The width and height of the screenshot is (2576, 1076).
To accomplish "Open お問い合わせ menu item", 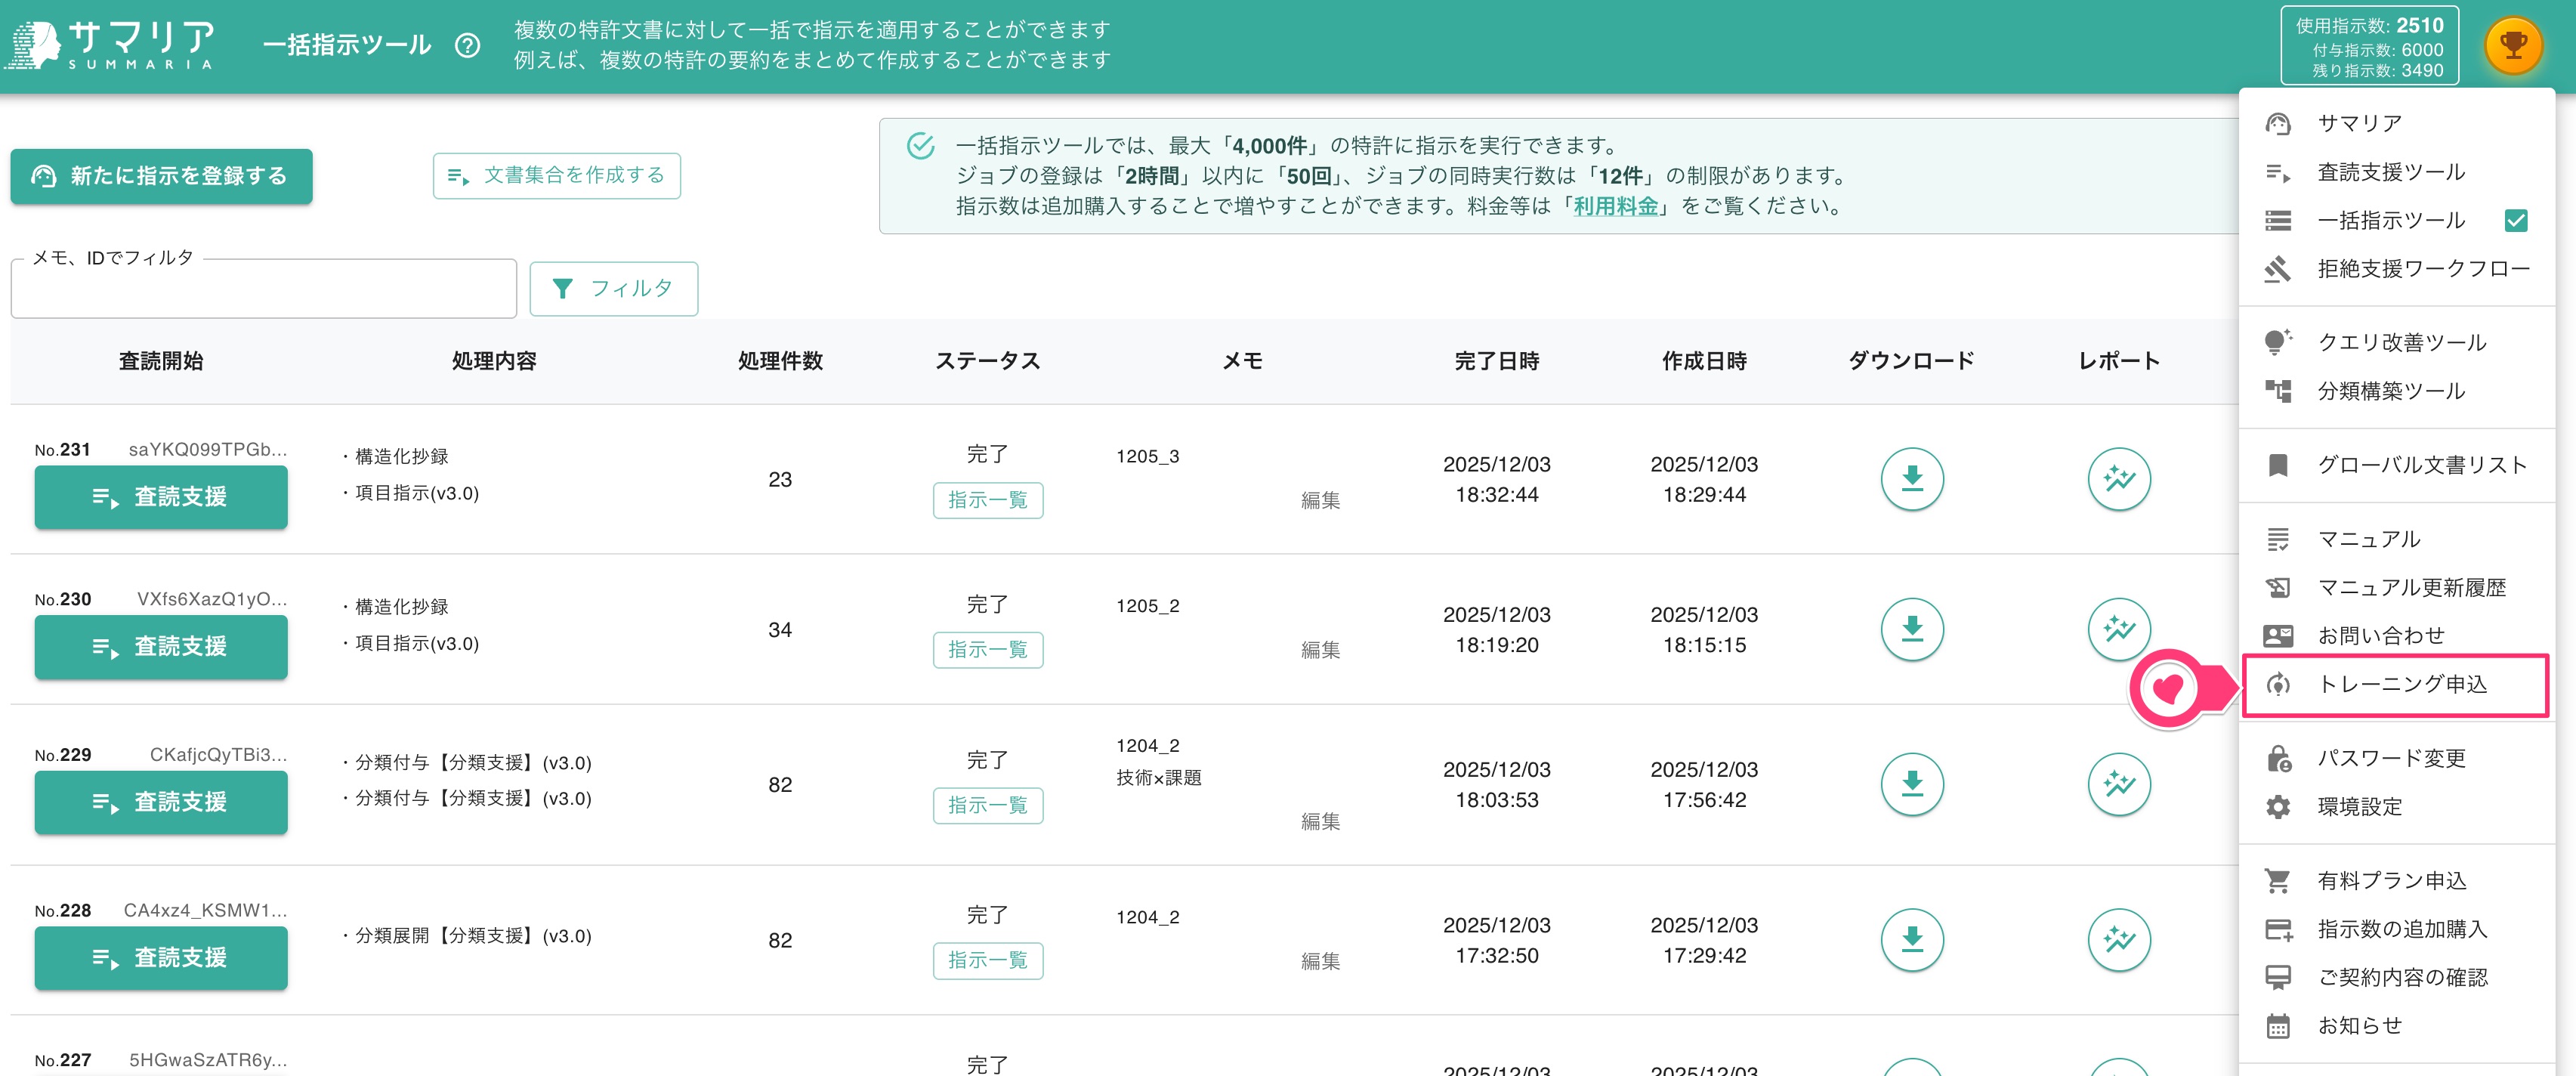I will pyautogui.click(x=2397, y=635).
